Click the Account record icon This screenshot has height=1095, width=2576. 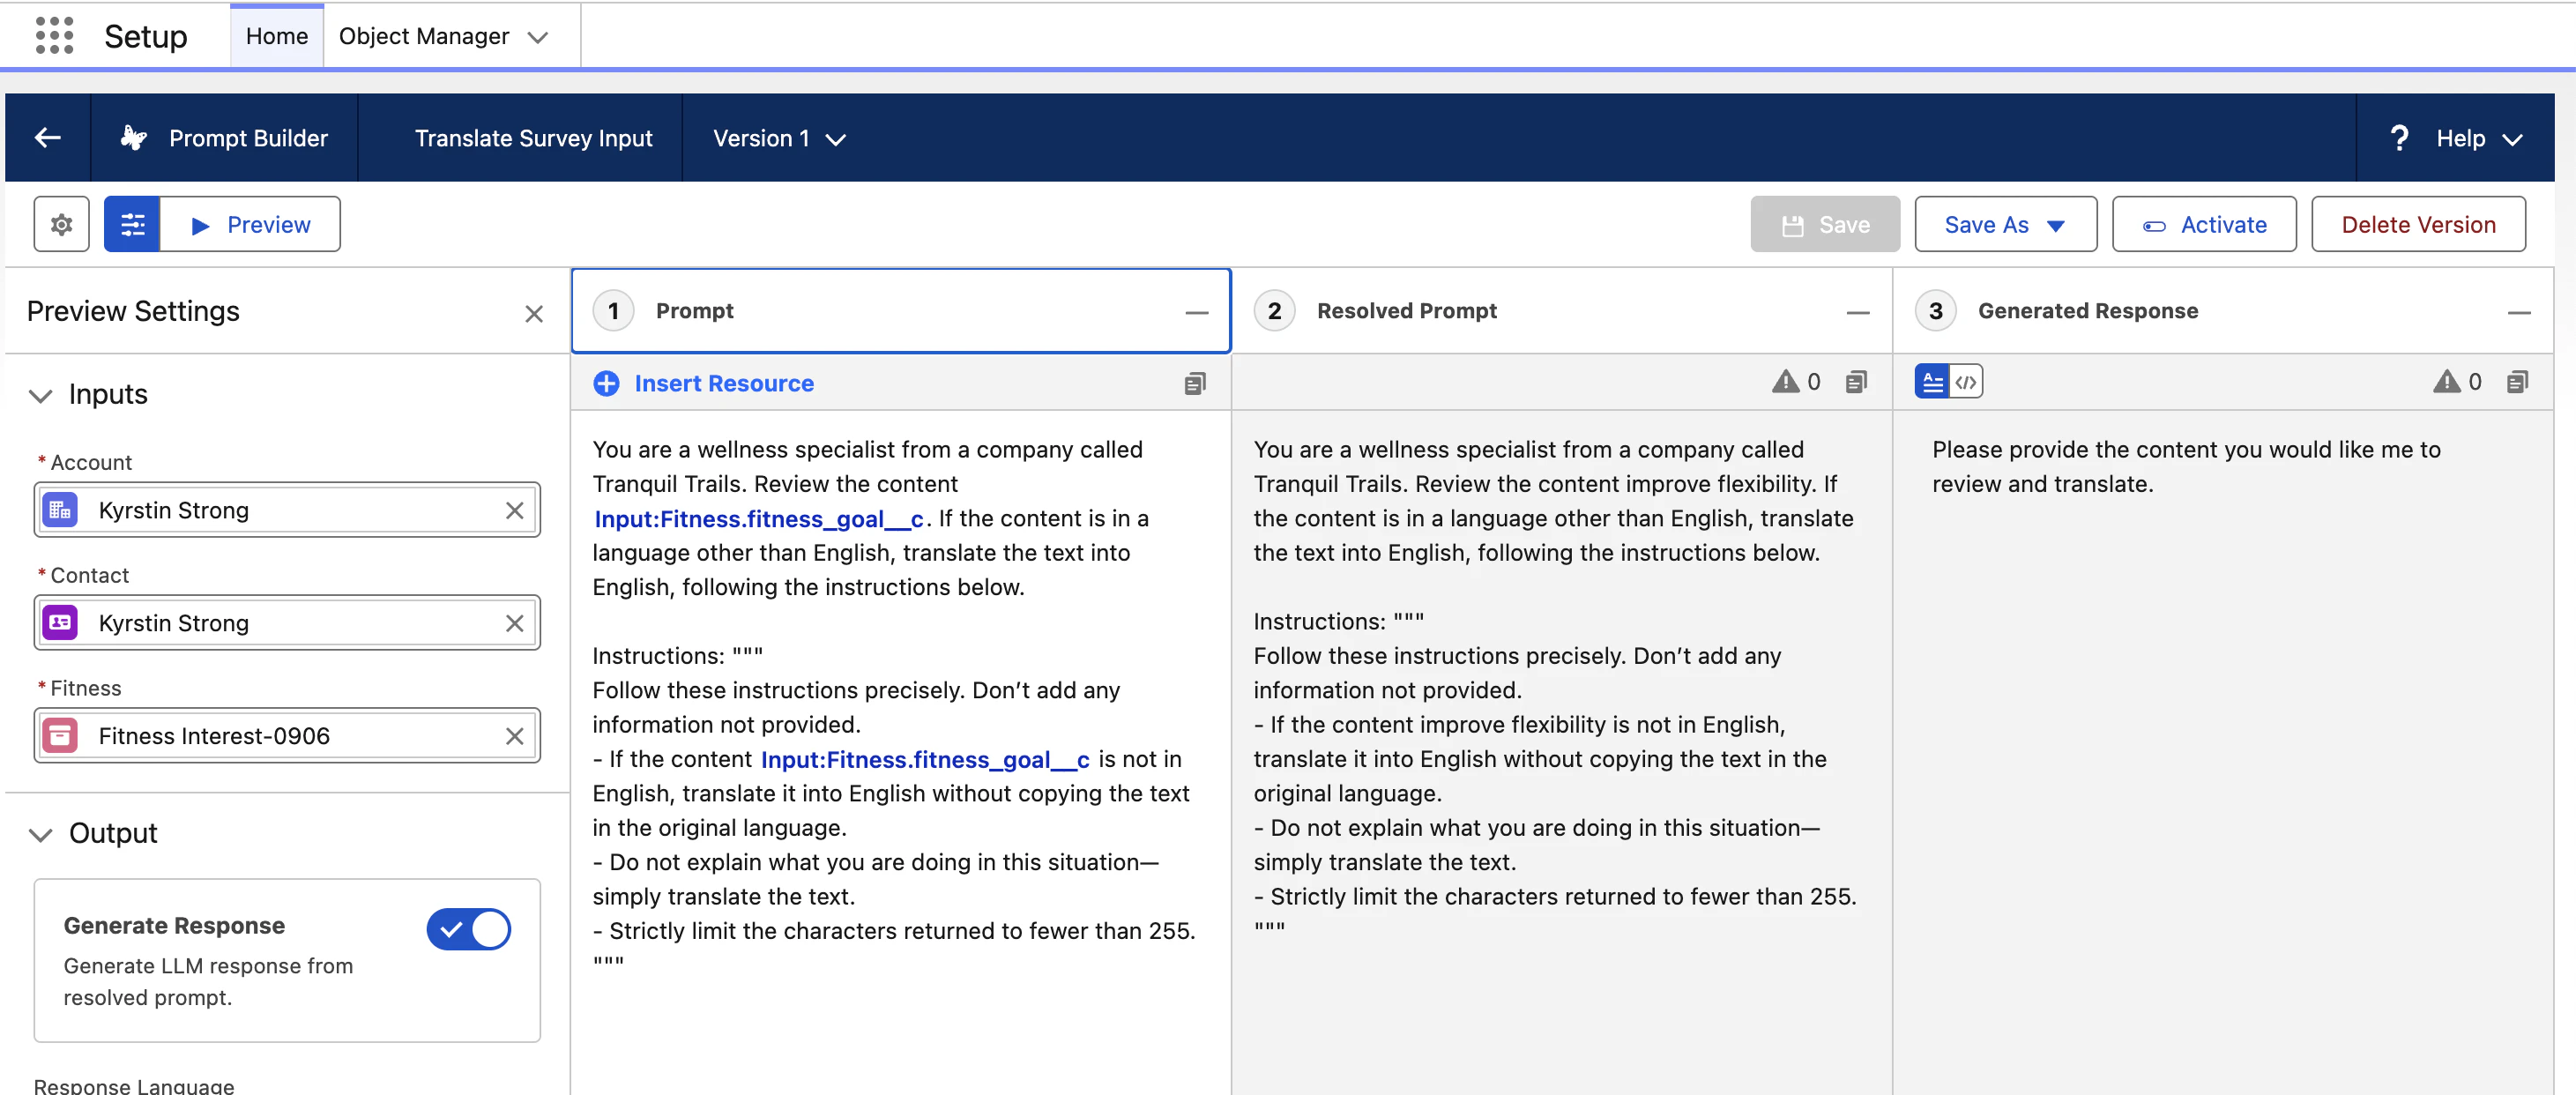pyautogui.click(x=60, y=510)
